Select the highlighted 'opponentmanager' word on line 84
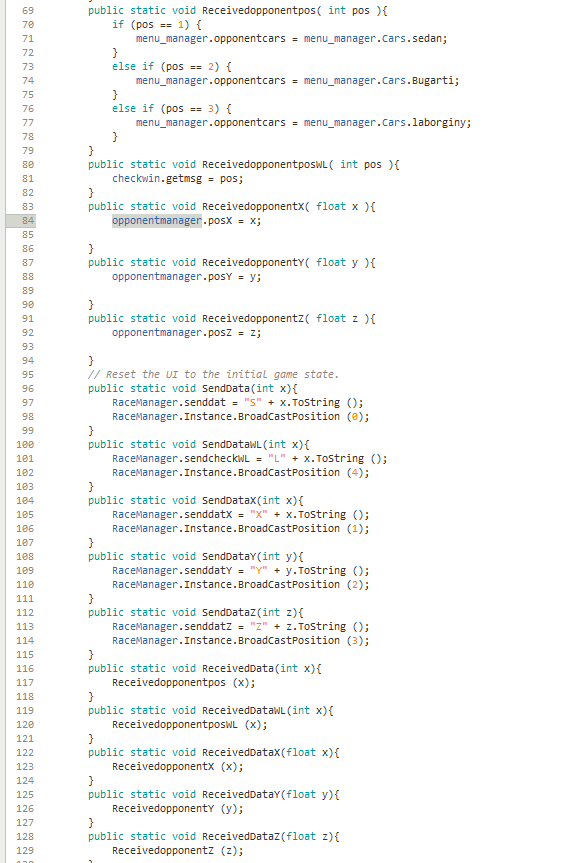Viewport: 561px width, 863px height. [157, 221]
